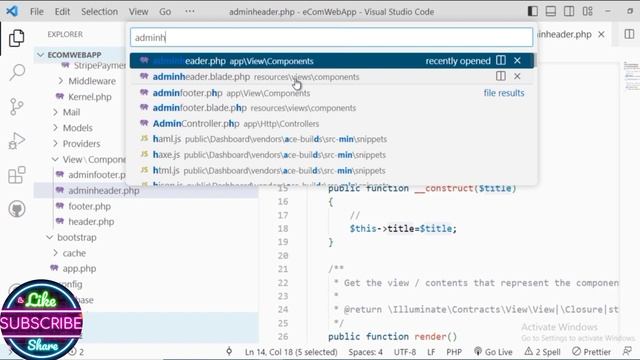640x360 pixels.
Task: Toggle the primary side bar layout icon
Action: 532,11
